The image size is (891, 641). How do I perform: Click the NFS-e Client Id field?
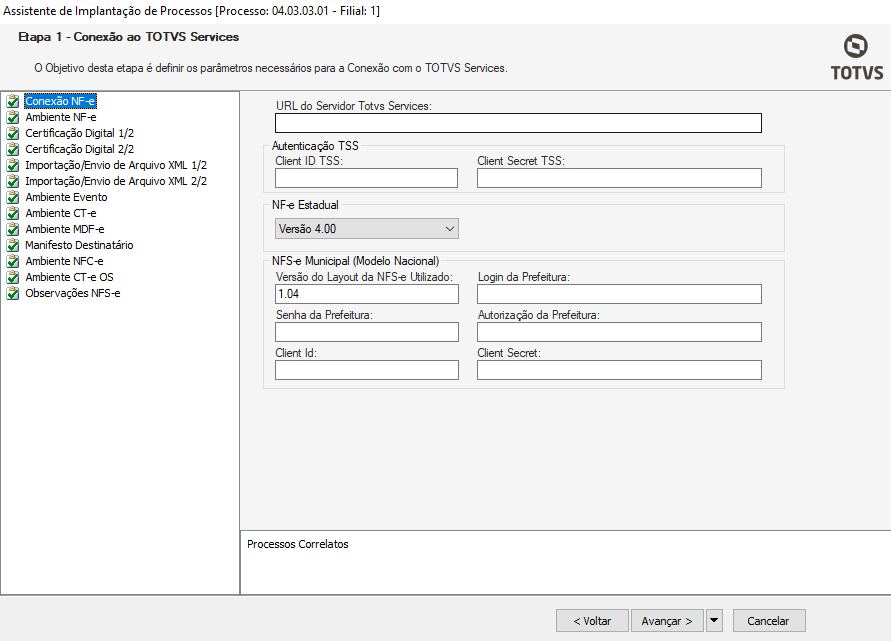367,370
